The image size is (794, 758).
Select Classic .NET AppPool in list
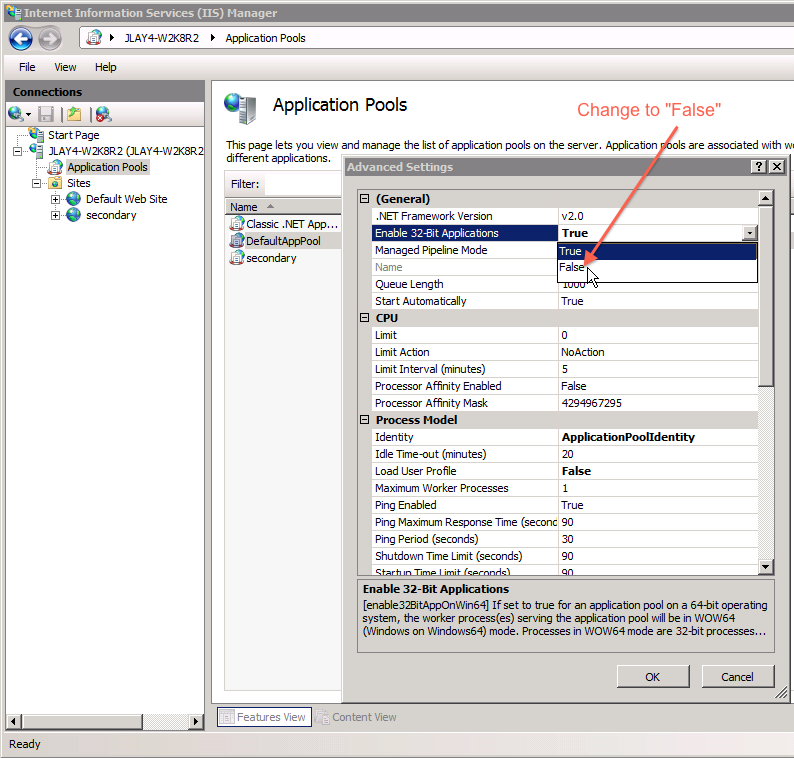pos(285,224)
